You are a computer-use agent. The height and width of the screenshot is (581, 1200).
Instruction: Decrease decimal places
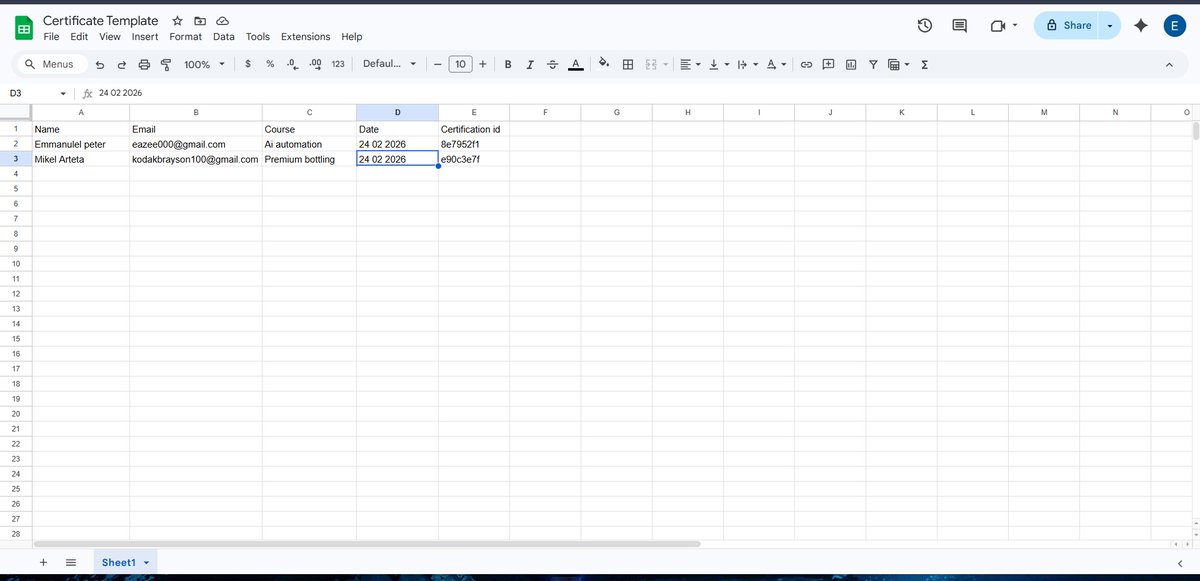click(x=292, y=64)
